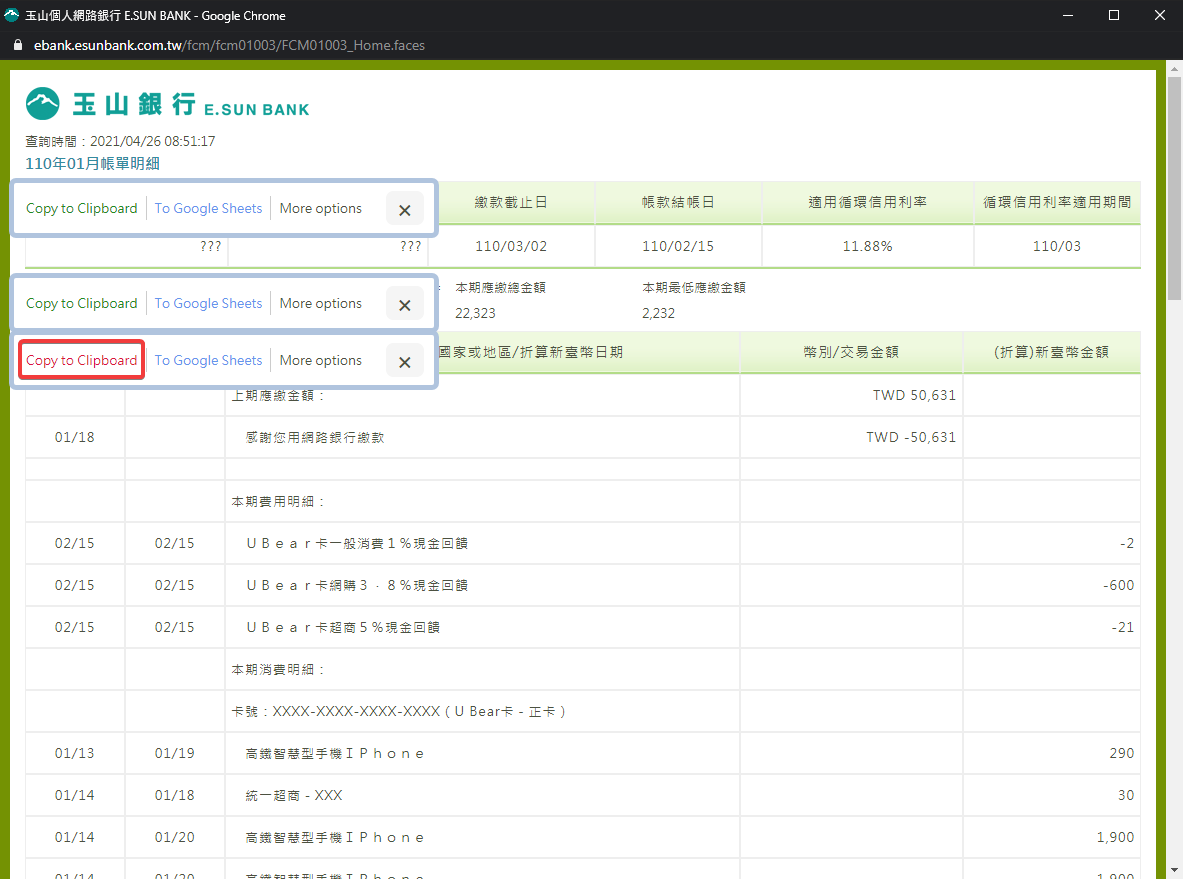Click the 本期應繳總金額 label

(x=500, y=287)
